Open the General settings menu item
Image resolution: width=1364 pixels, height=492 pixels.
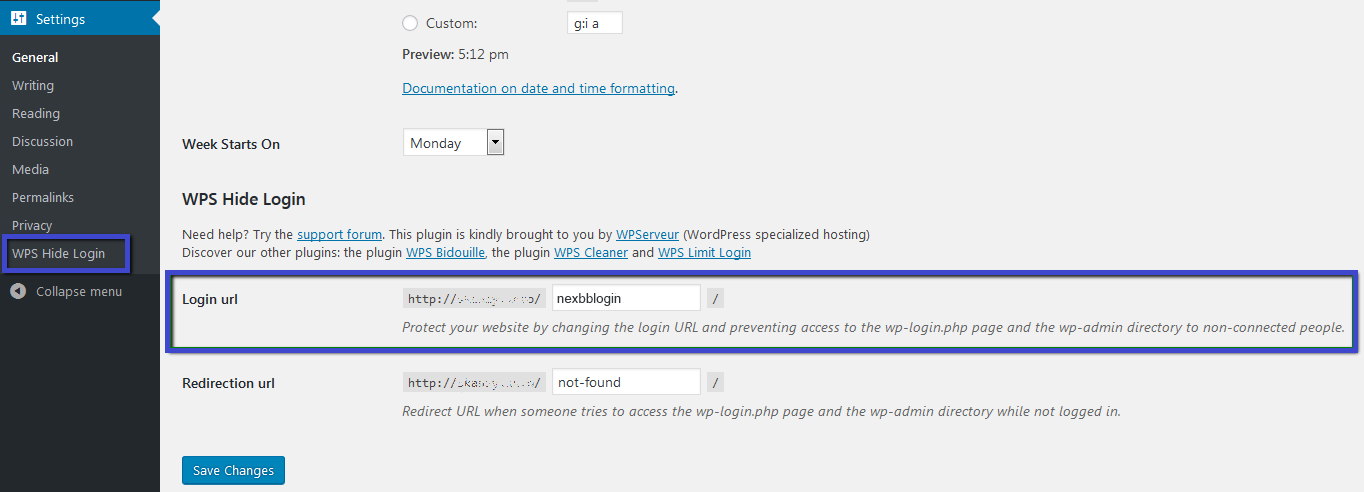[35, 57]
